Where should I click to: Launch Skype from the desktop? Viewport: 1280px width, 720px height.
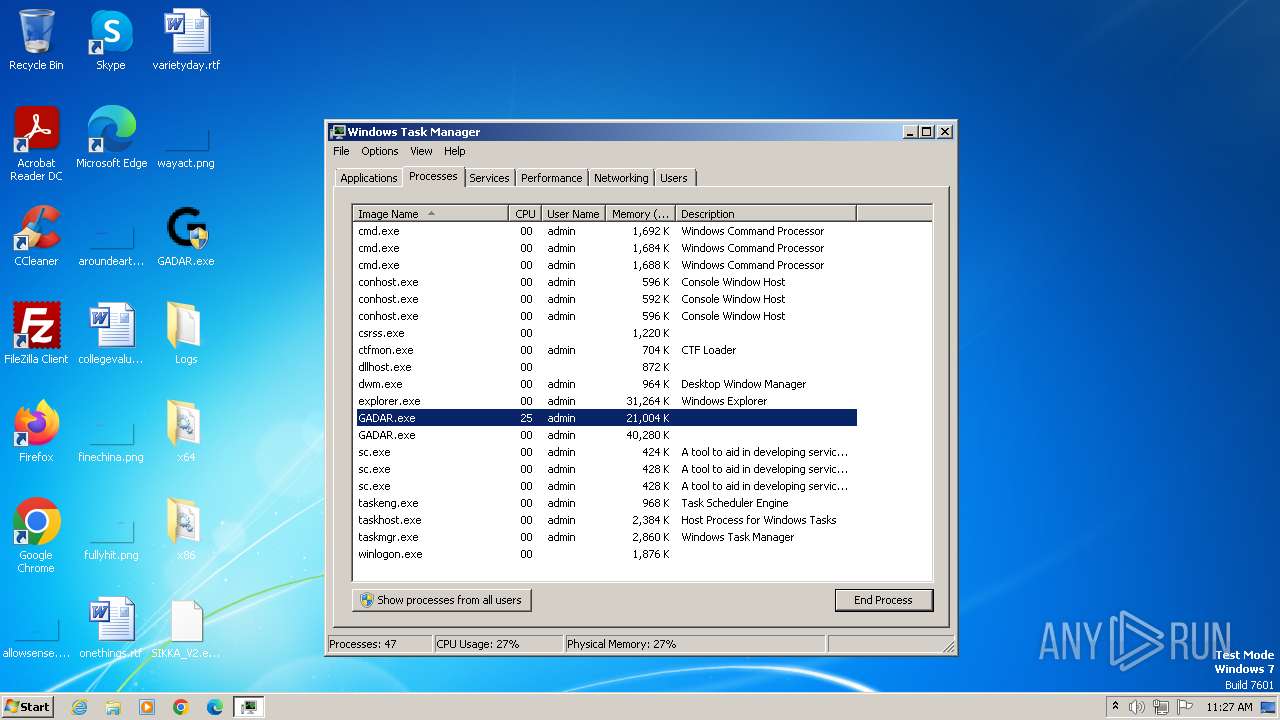(110, 40)
